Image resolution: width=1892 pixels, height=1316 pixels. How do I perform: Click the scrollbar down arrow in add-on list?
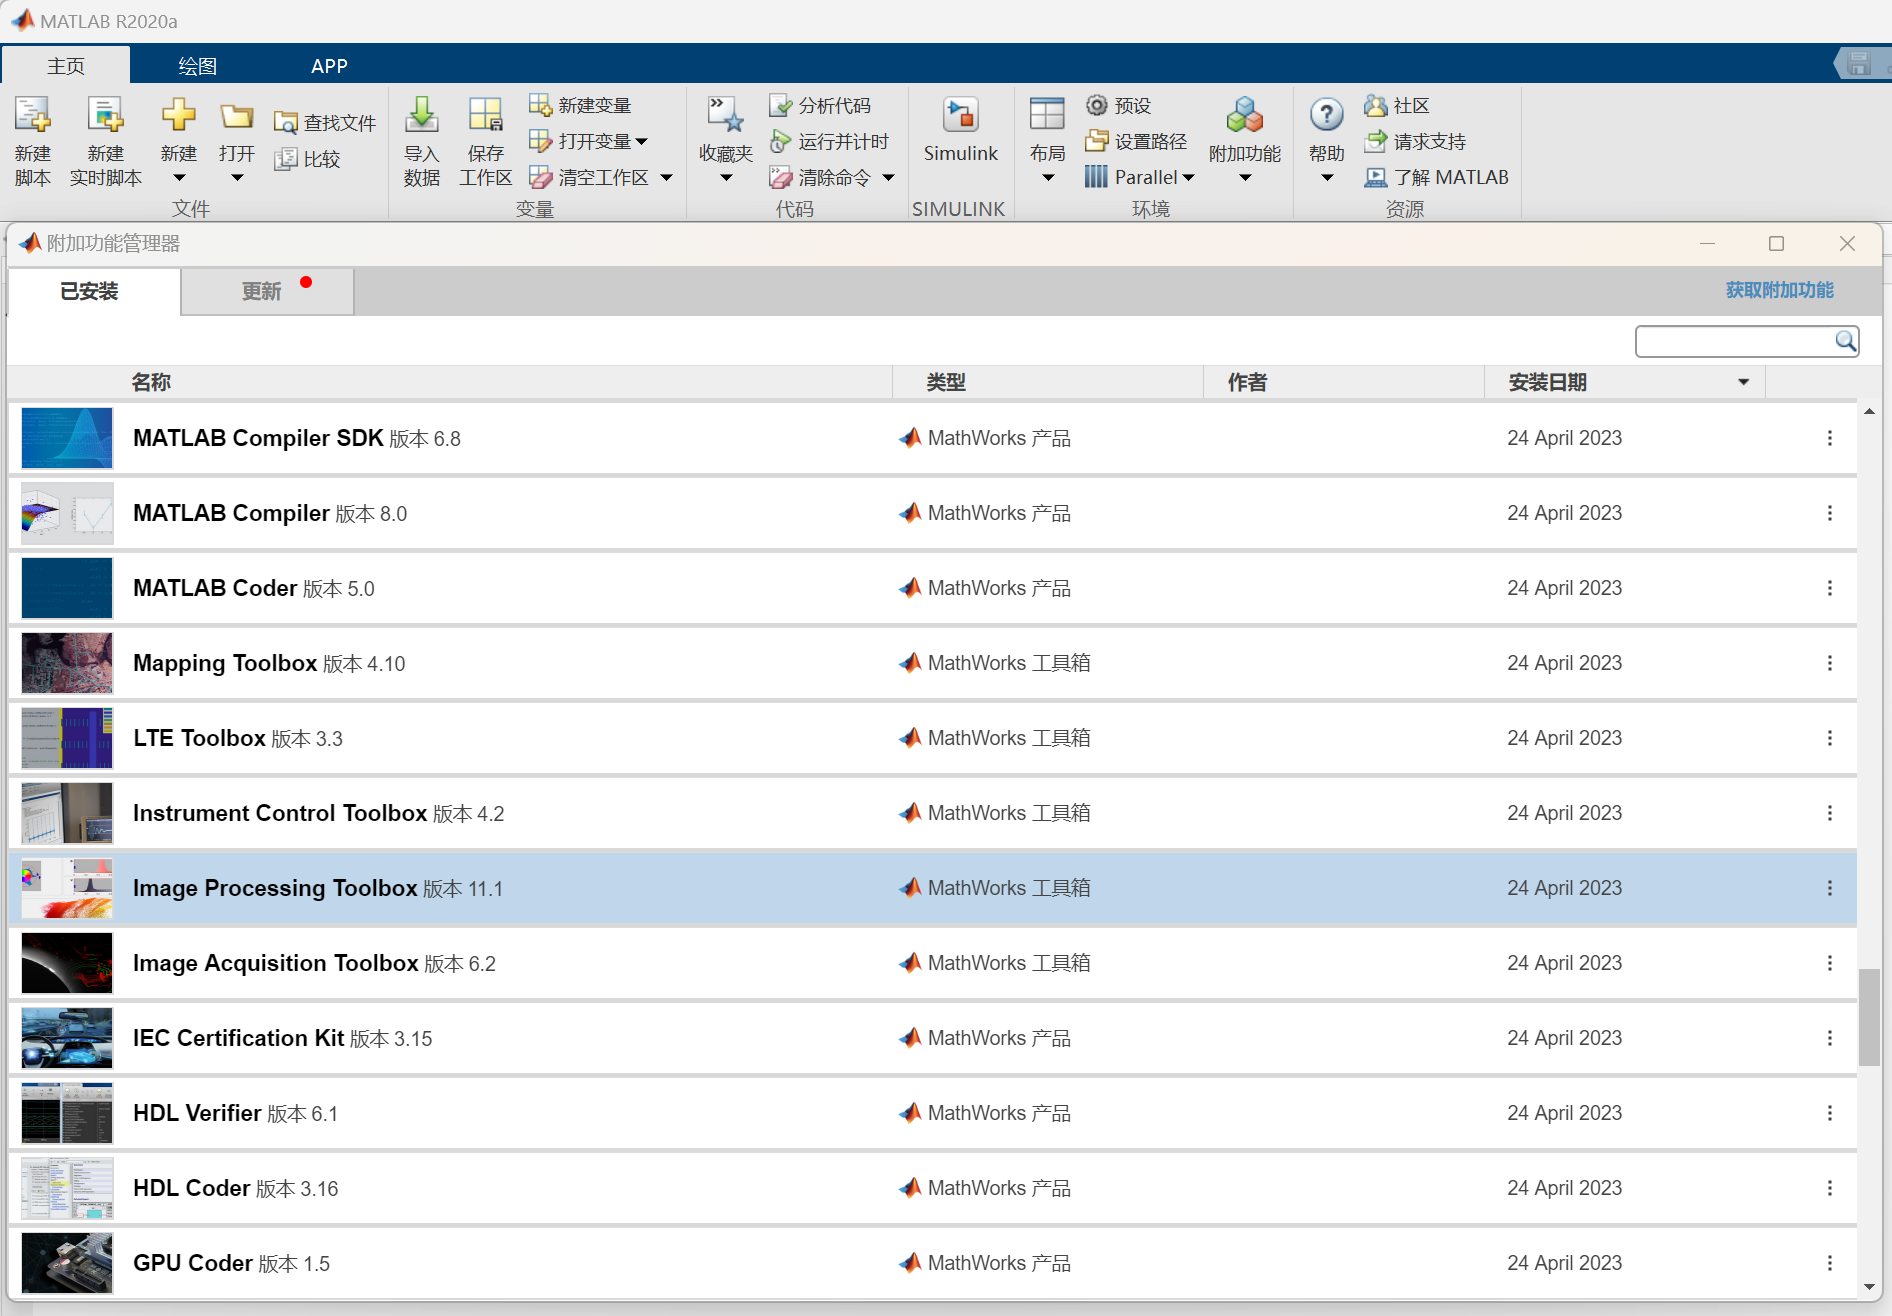1869,1287
